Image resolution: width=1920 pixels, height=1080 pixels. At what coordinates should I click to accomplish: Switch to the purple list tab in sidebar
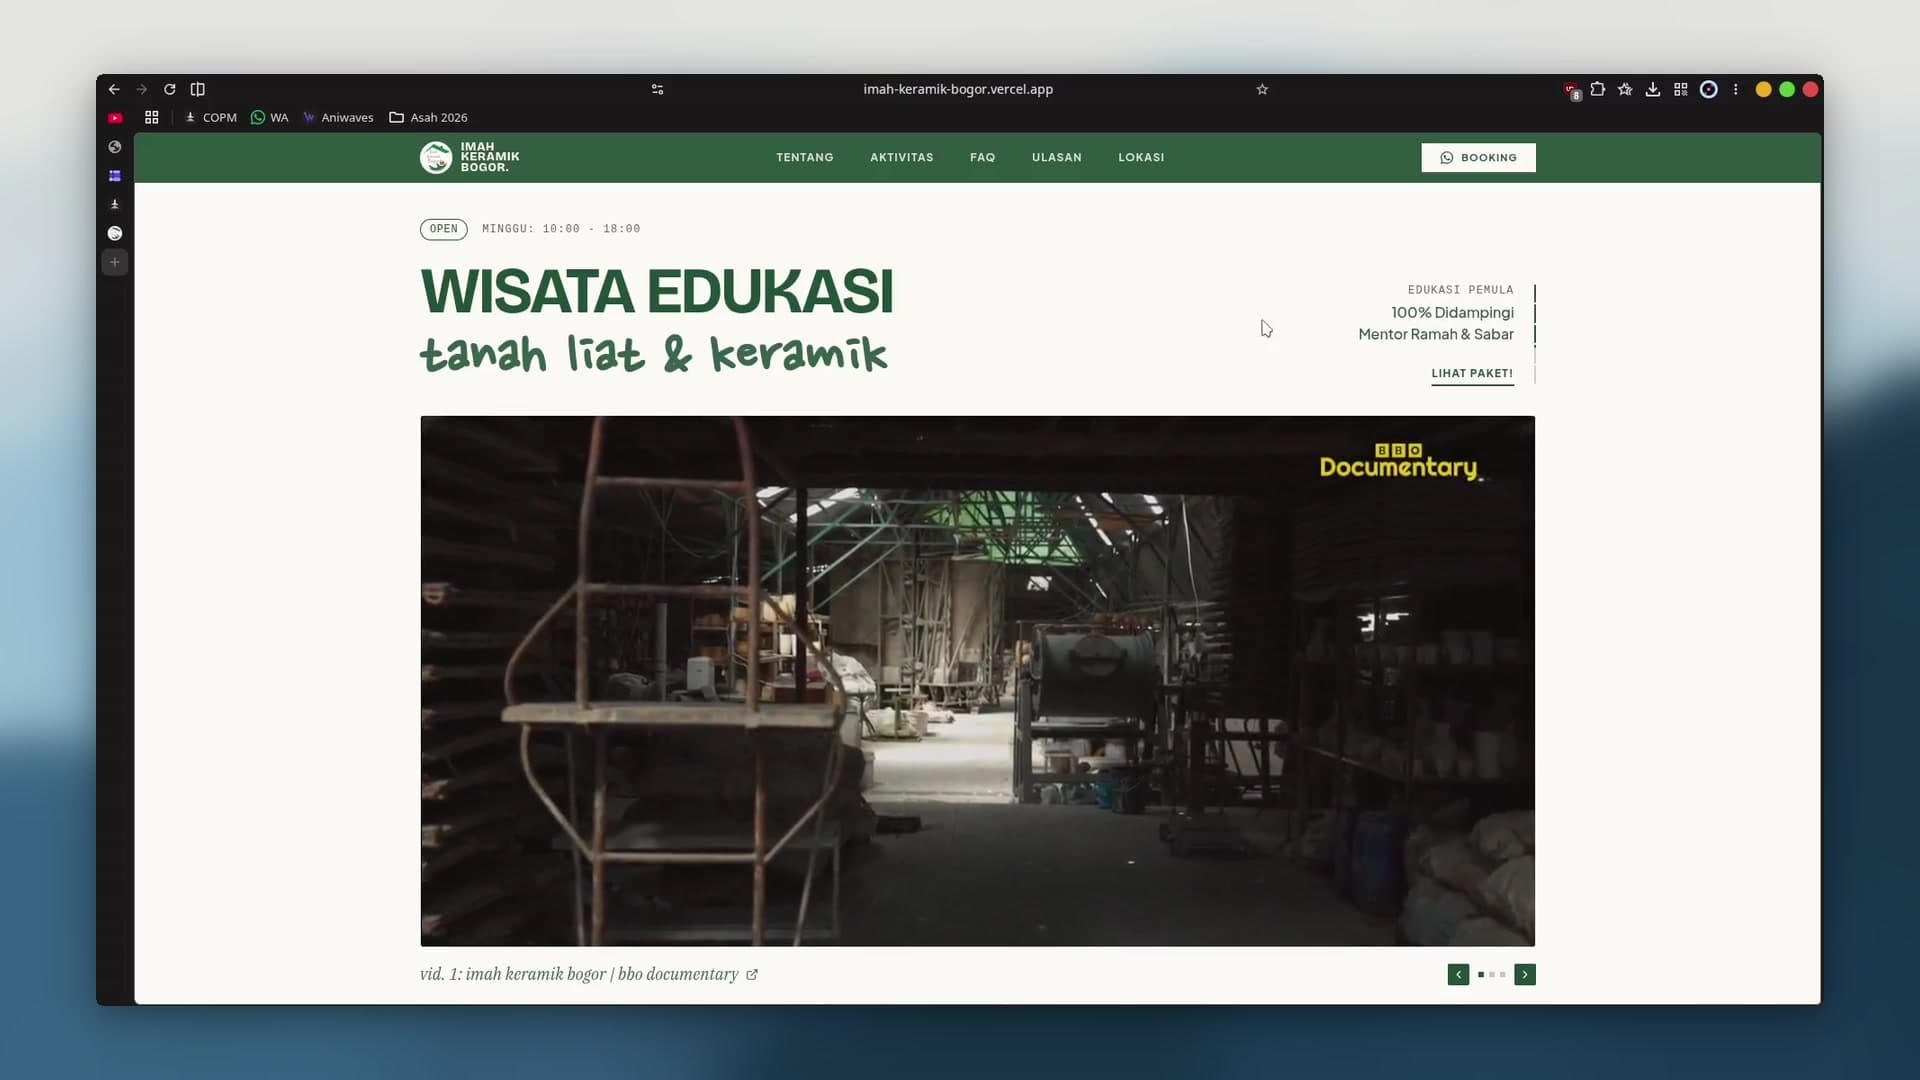(x=115, y=176)
